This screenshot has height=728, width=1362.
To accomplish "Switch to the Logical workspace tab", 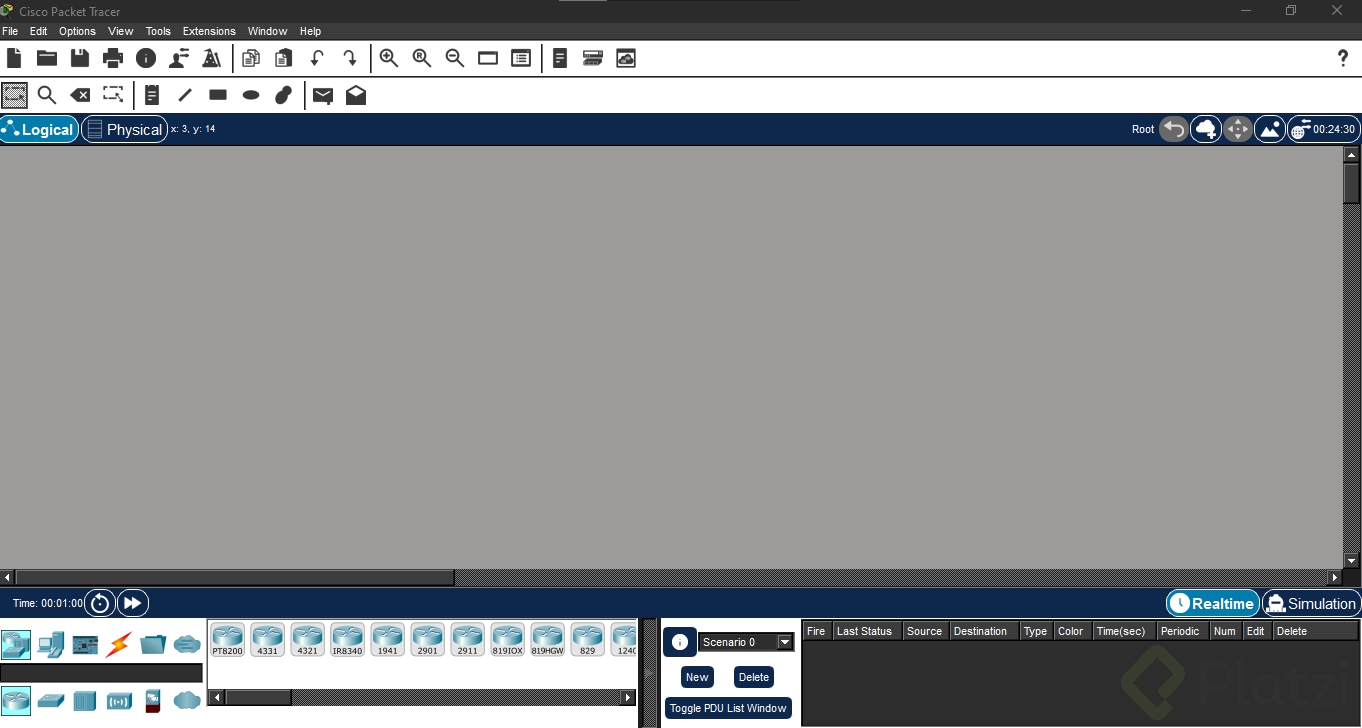I will (39, 129).
